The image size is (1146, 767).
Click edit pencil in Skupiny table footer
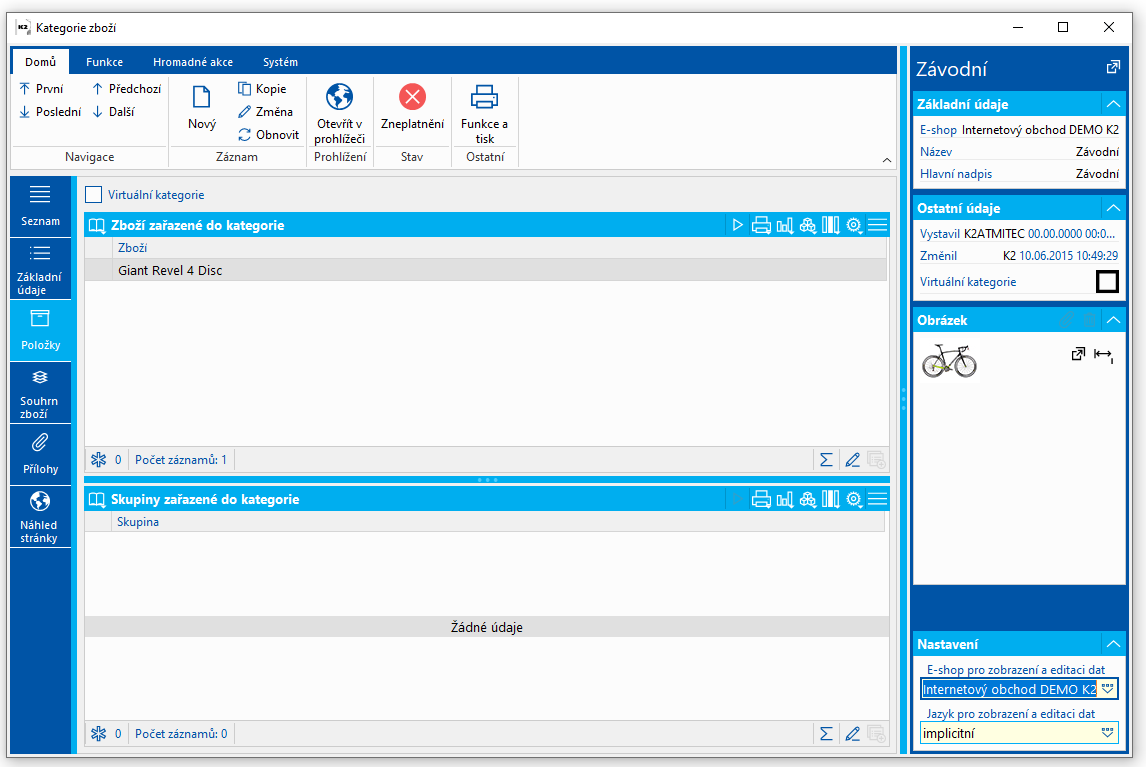(852, 734)
